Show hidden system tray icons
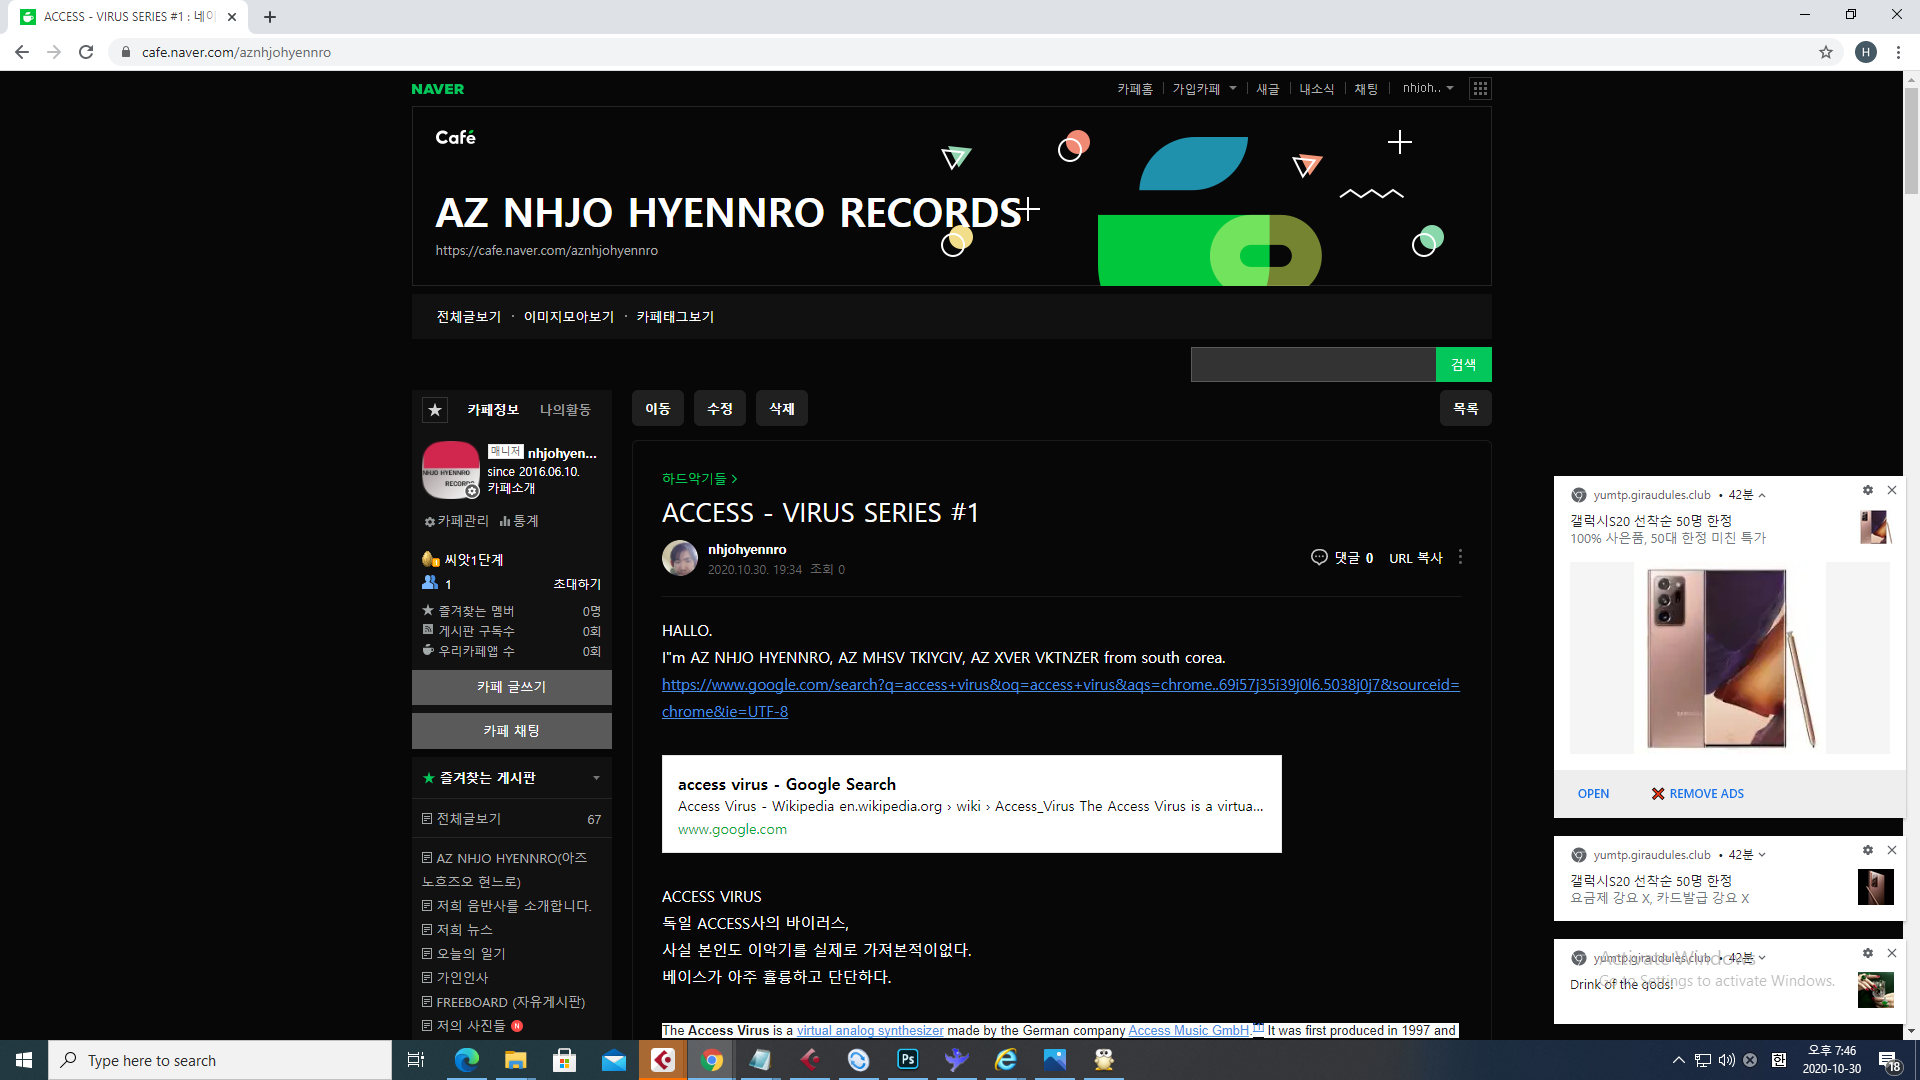The height and width of the screenshot is (1080, 1920). [1679, 1060]
